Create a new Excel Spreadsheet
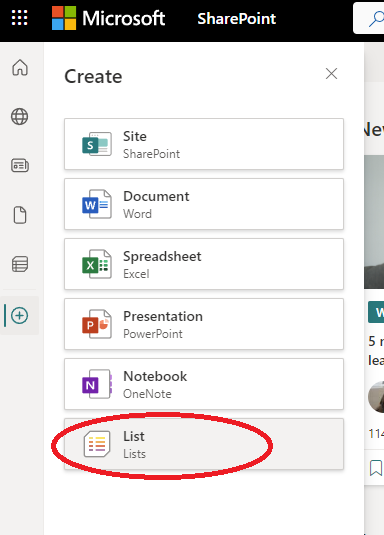The width and height of the screenshot is (384, 535). pyautogui.click(x=204, y=264)
